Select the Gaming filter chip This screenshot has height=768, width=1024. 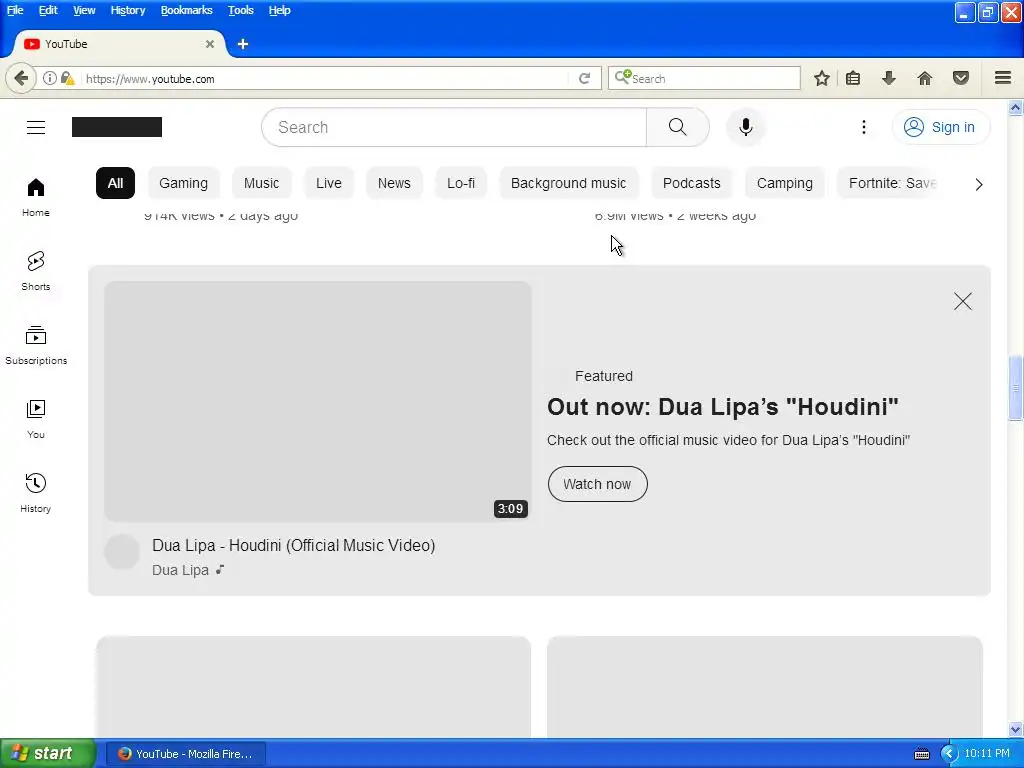(x=184, y=184)
